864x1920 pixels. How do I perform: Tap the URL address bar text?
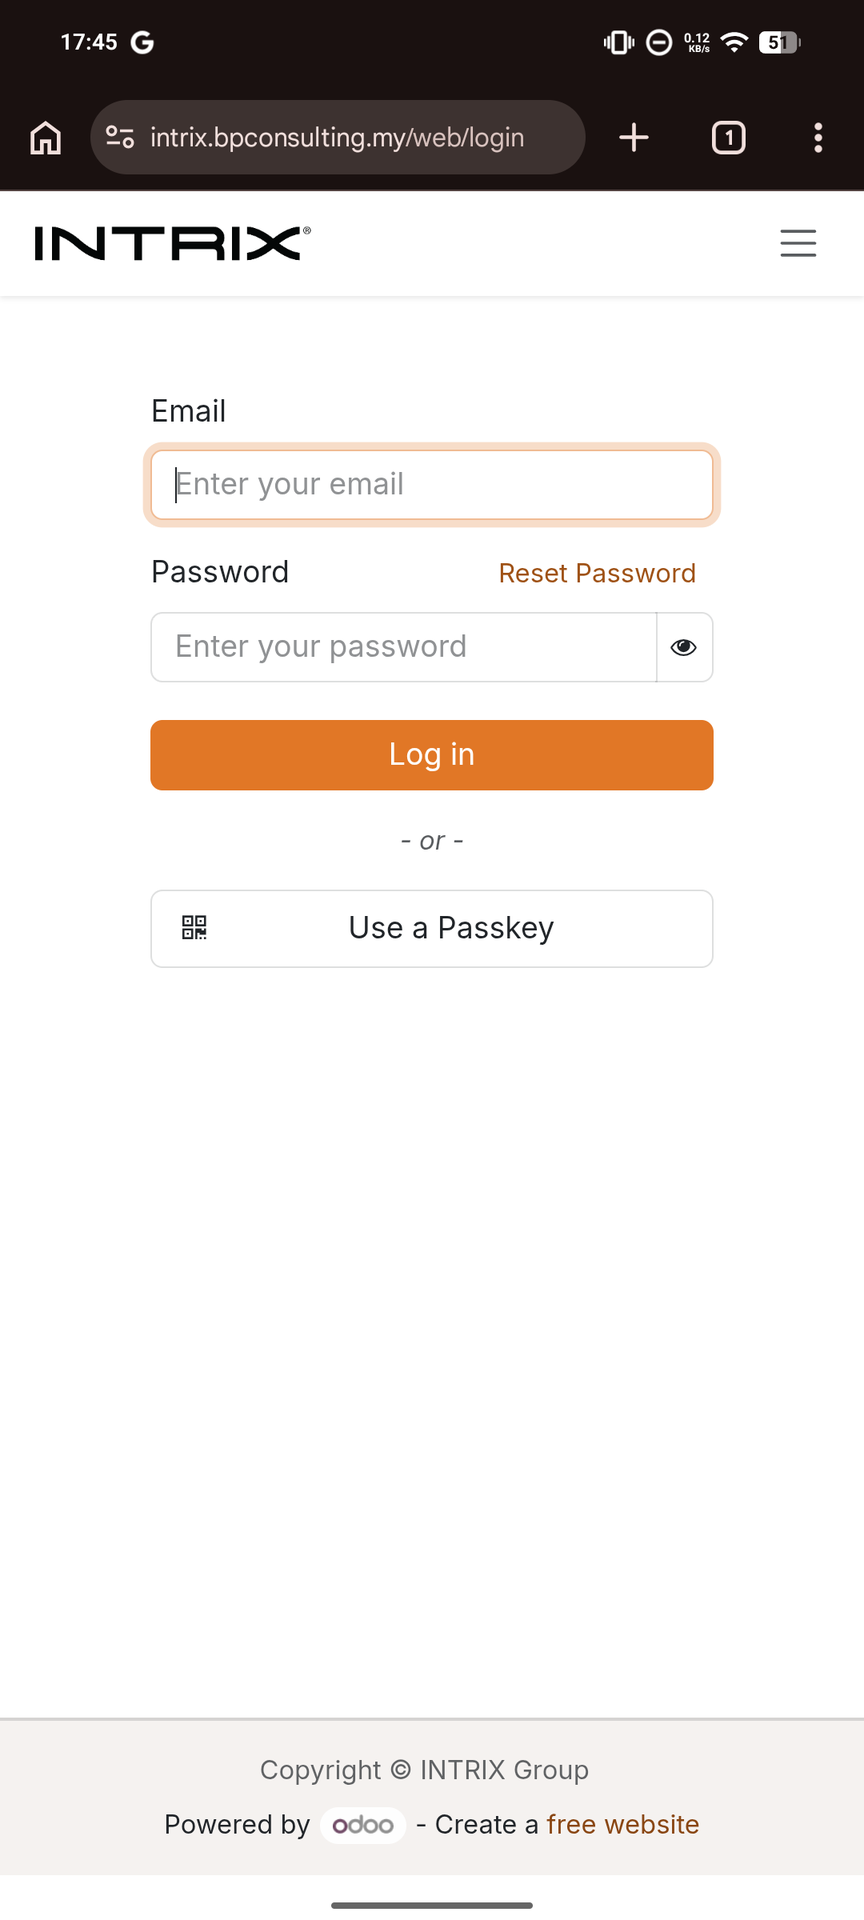tap(337, 138)
